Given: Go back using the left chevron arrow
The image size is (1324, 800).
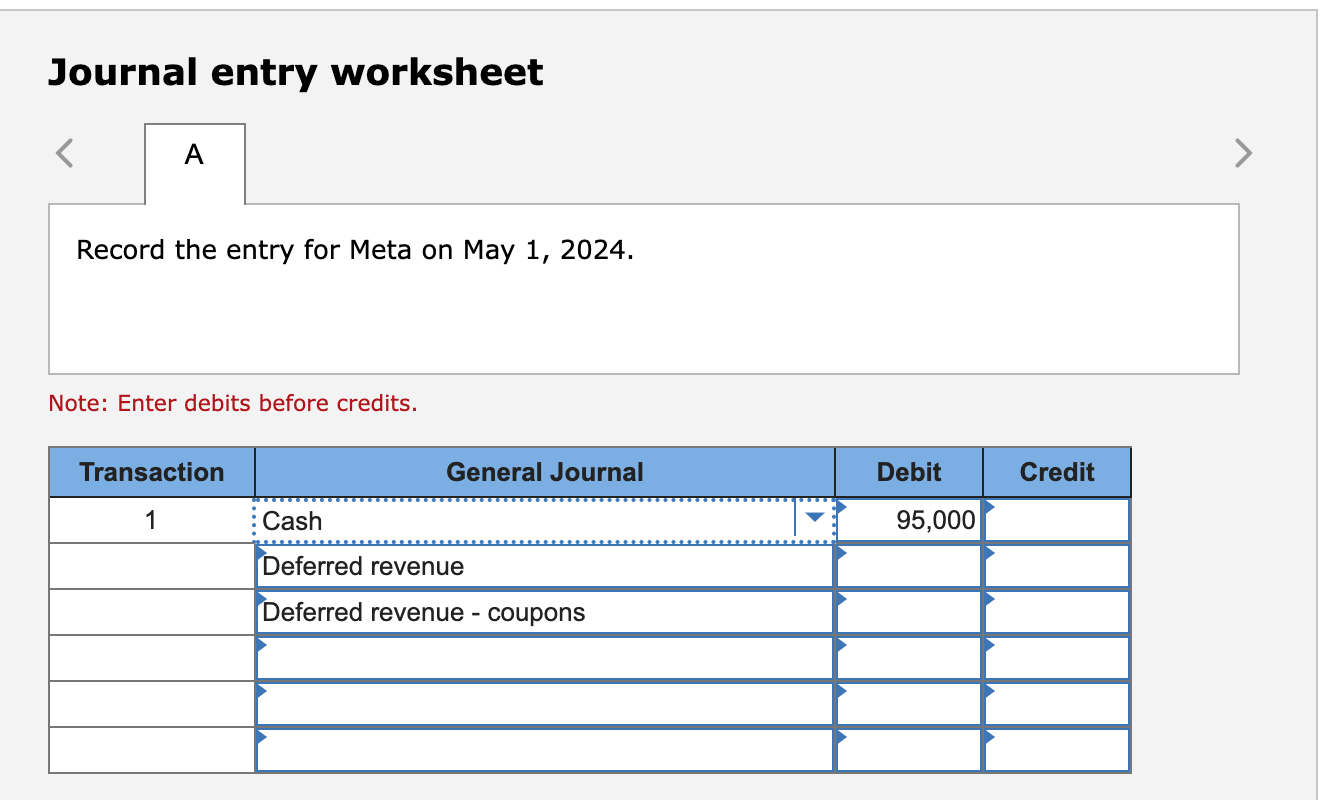Looking at the screenshot, I should 64,153.
